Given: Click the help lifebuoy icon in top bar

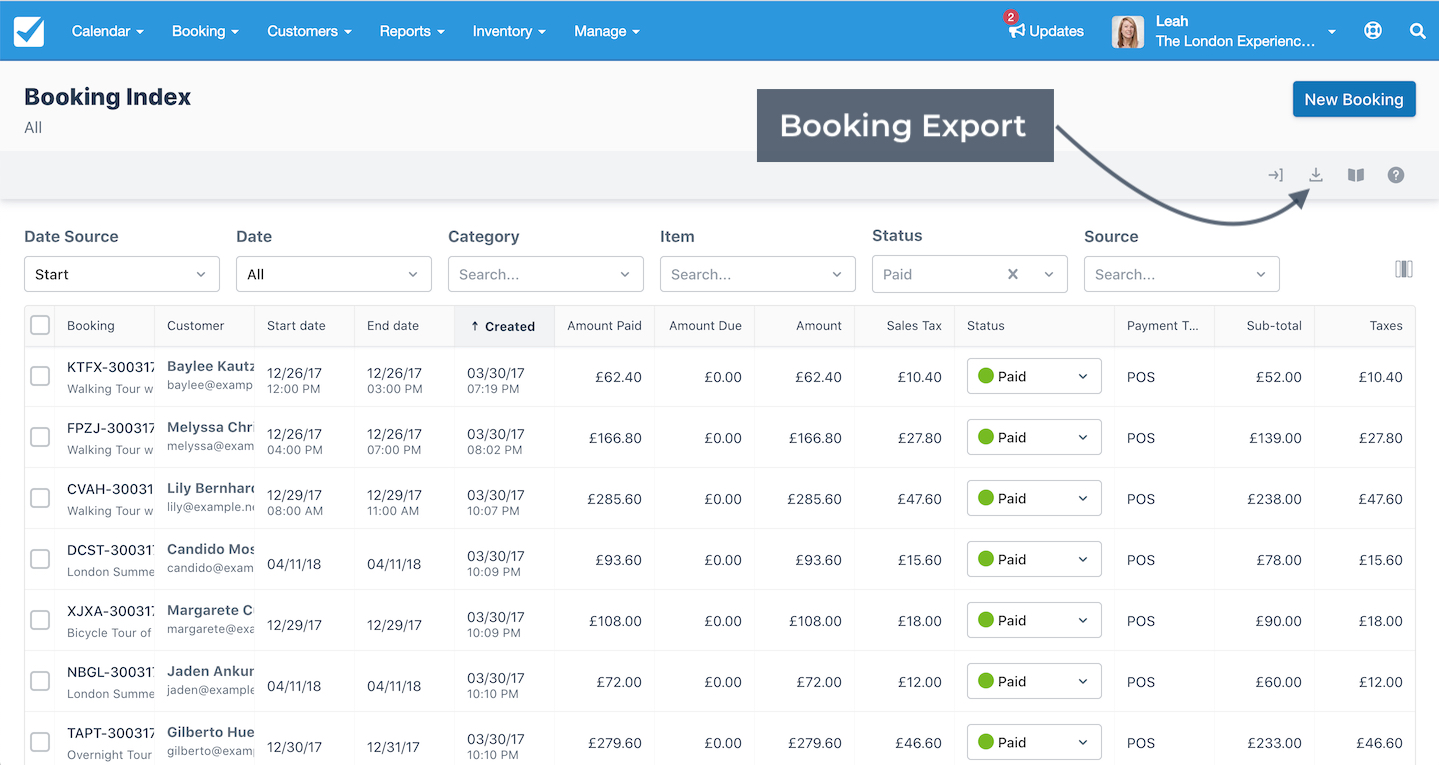Looking at the screenshot, I should point(1373,31).
